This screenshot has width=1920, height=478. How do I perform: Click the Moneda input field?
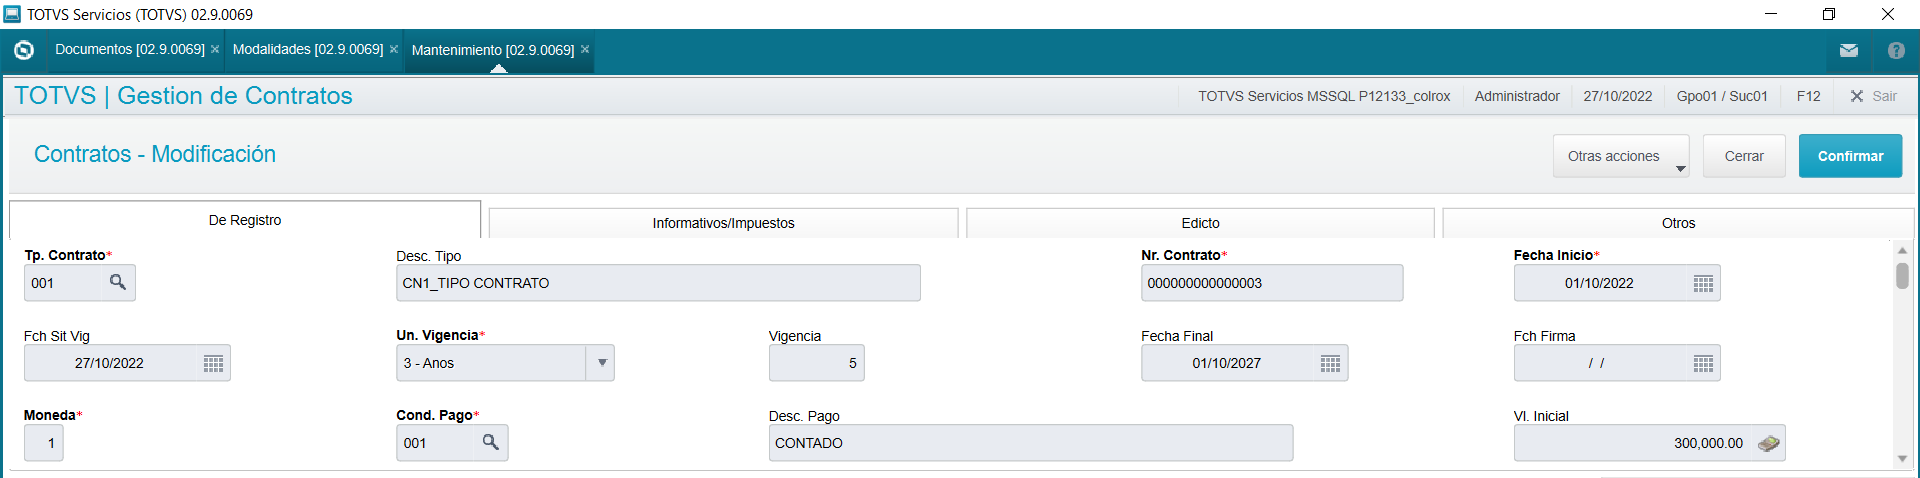point(44,443)
